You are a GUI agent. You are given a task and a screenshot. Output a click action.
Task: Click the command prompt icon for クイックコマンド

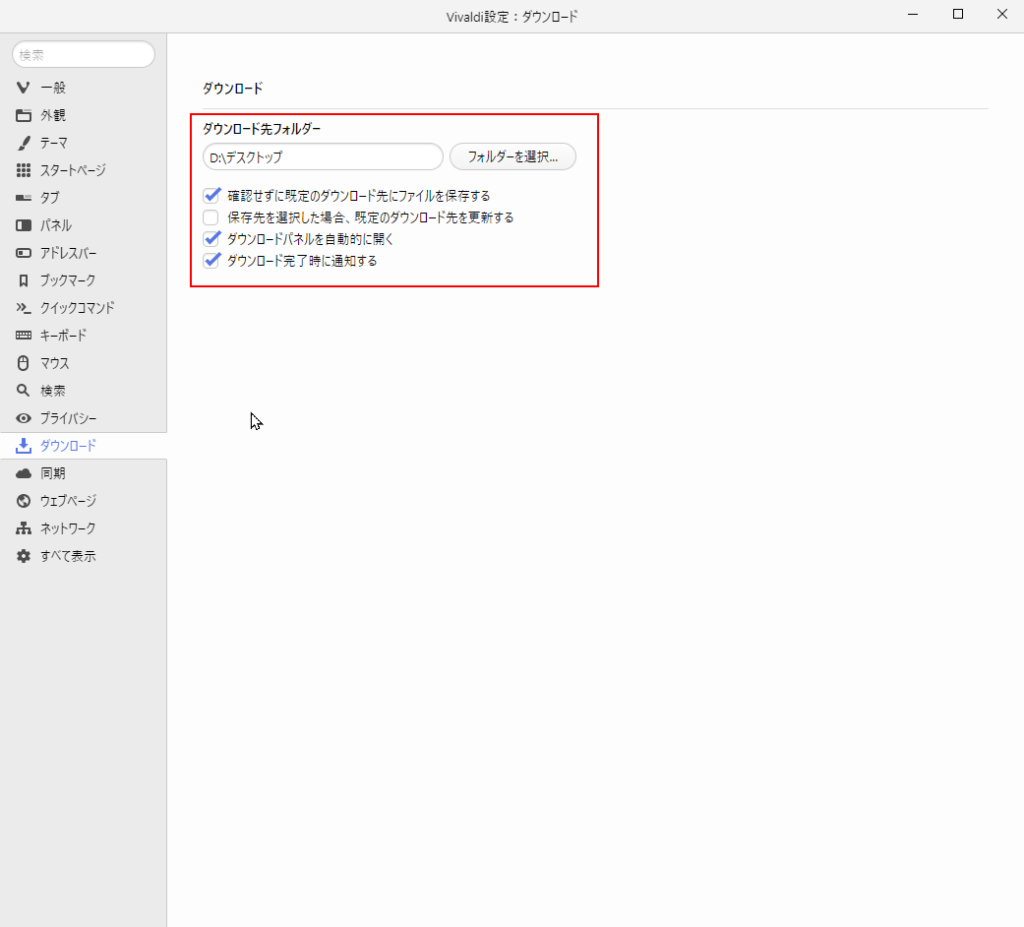point(24,308)
